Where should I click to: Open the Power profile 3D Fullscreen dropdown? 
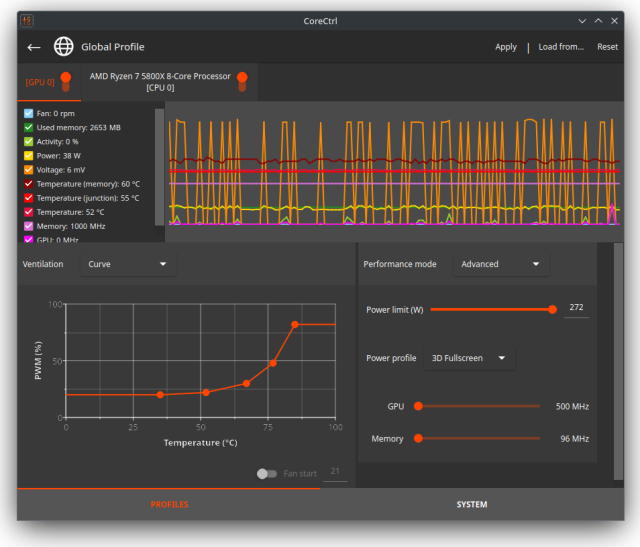click(467, 358)
